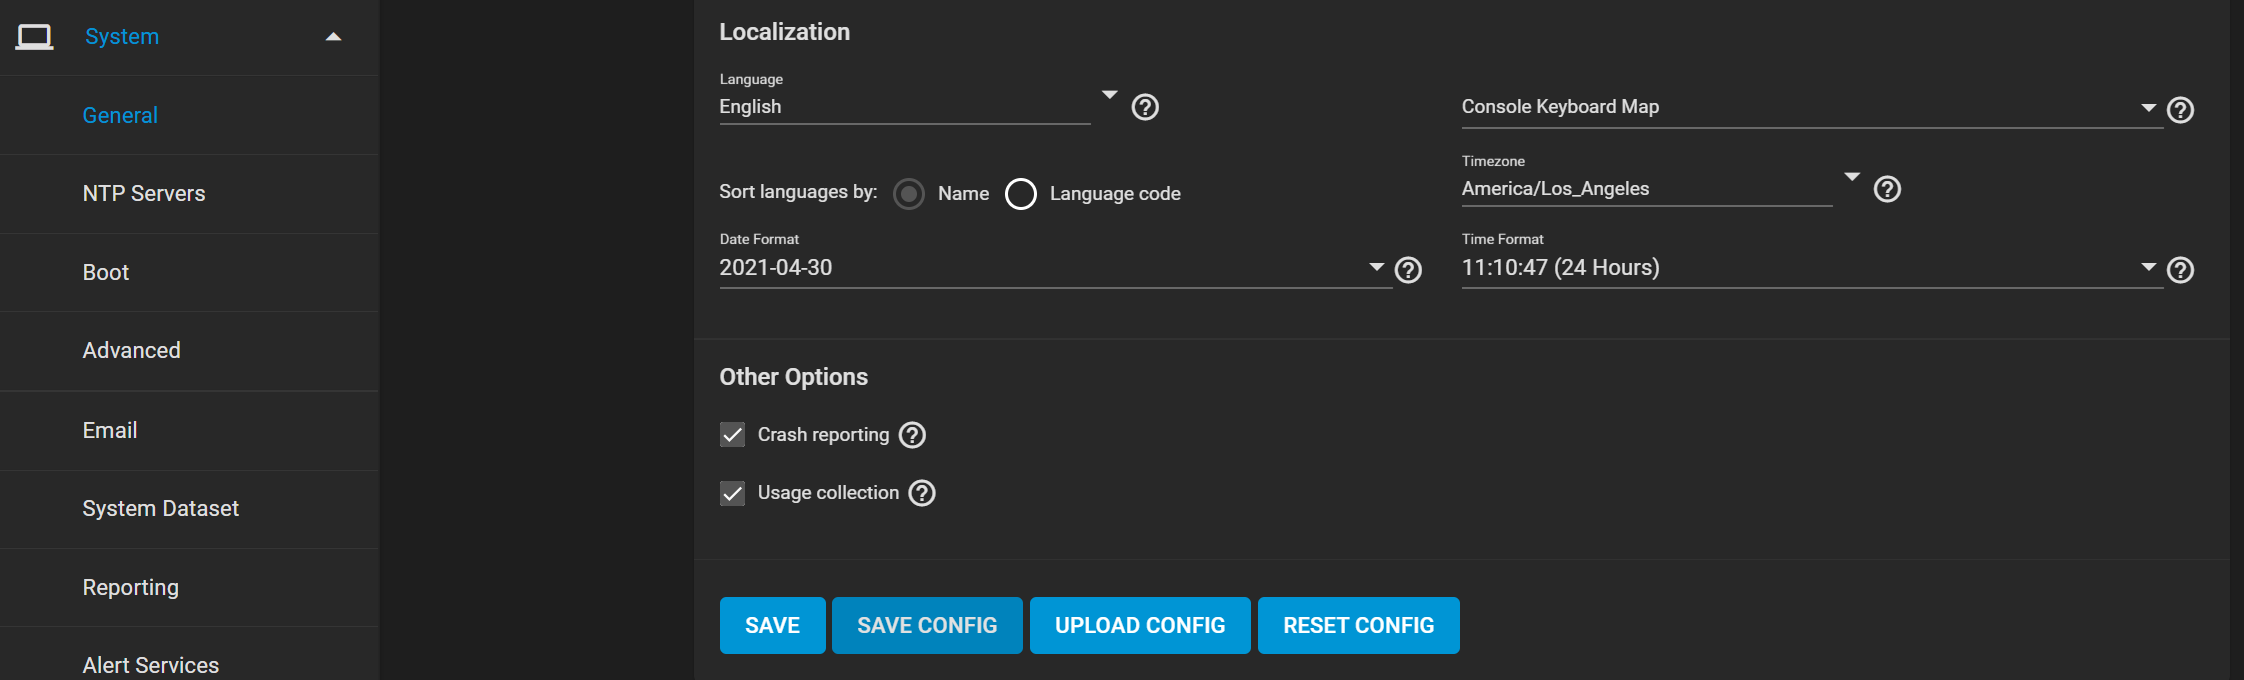The height and width of the screenshot is (680, 2244).
Task: Click the SAVE CONFIG button
Action: tap(927, 625)
